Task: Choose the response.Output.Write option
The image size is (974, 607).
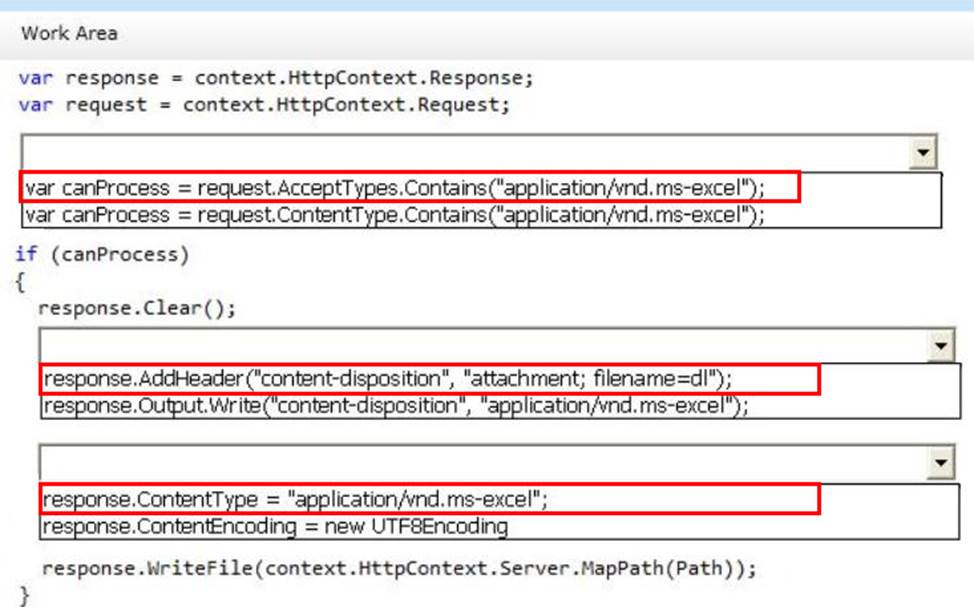Action: click(395, 406)
